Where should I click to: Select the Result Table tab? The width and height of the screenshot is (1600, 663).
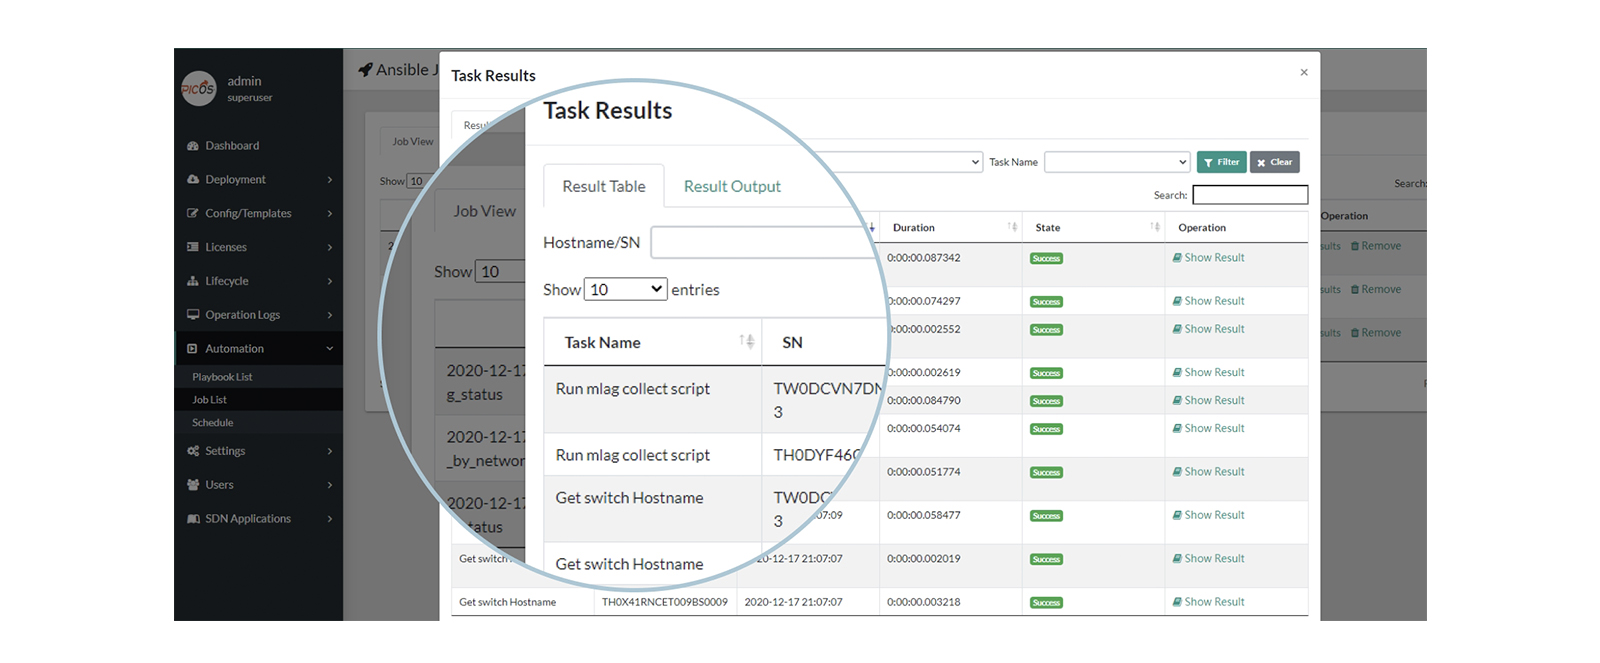click(603, 187)
